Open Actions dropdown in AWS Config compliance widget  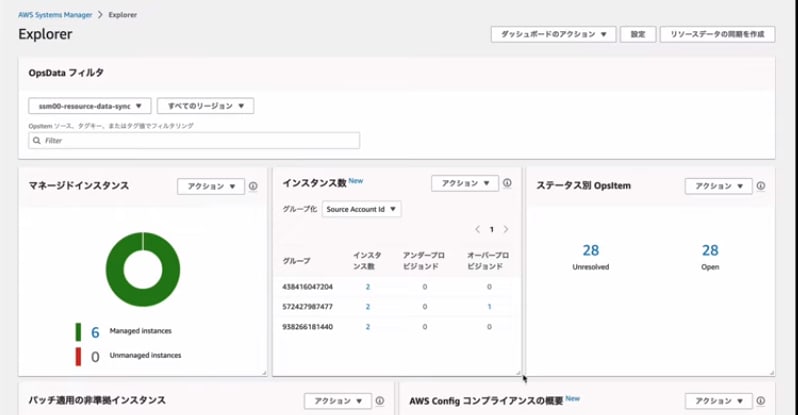(719, 401)
